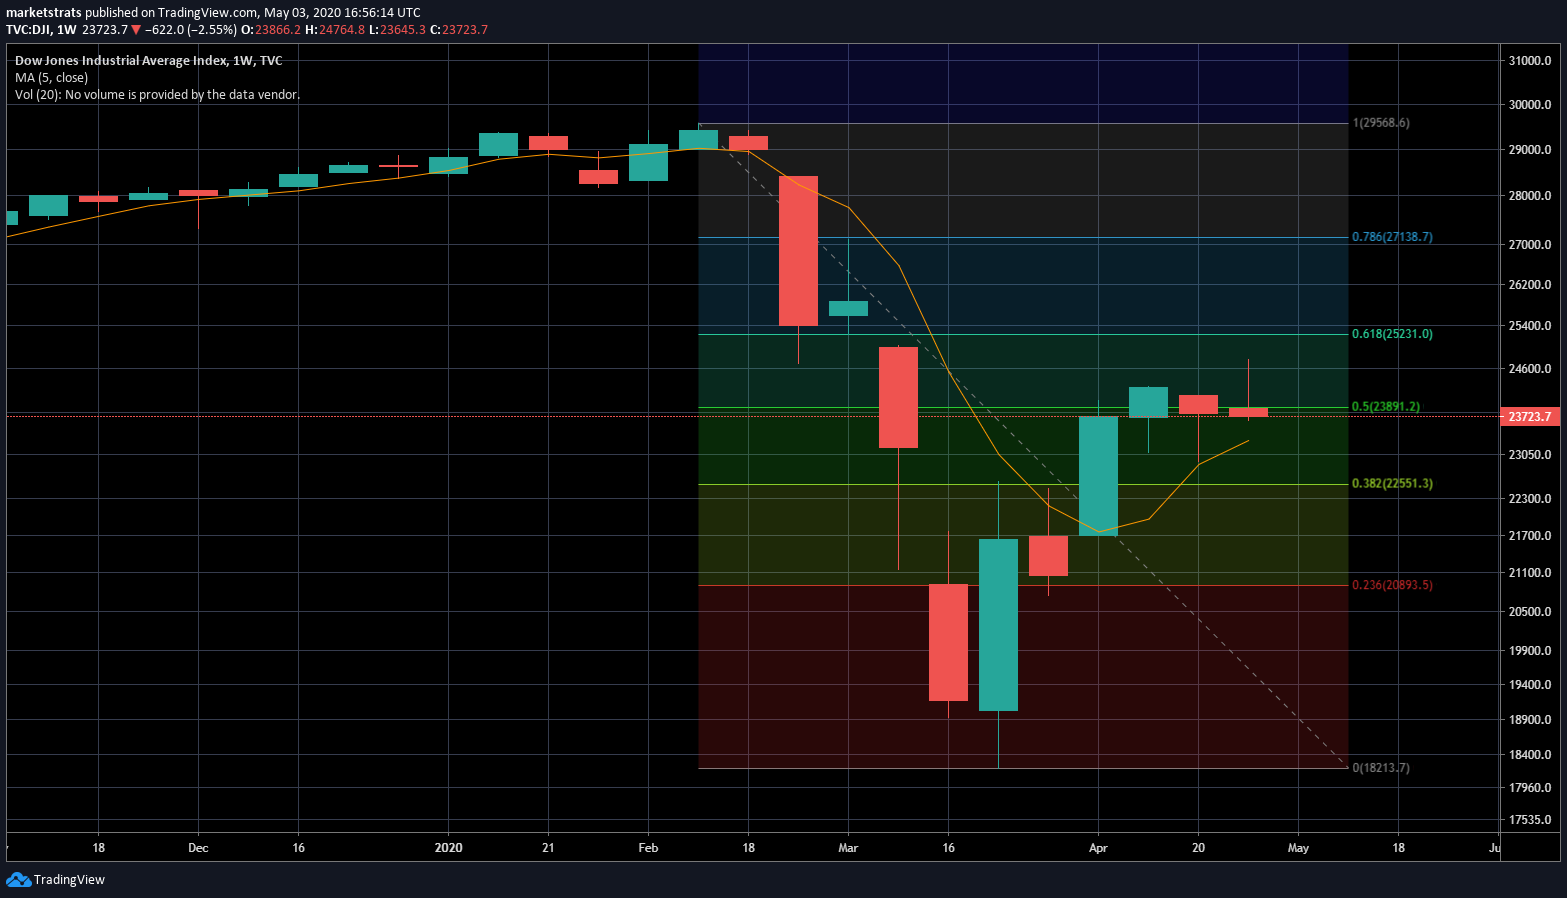The height and width of the screenshot is (898, 1567).
Task: Click the MA (5, close) indicator label
Action: (51, 78)
